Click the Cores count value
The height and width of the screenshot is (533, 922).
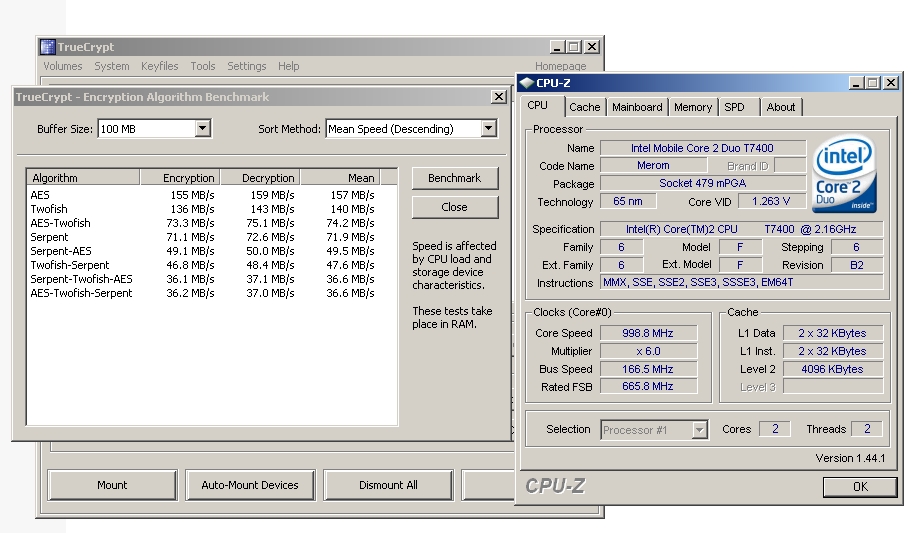(x=775, y=429)
